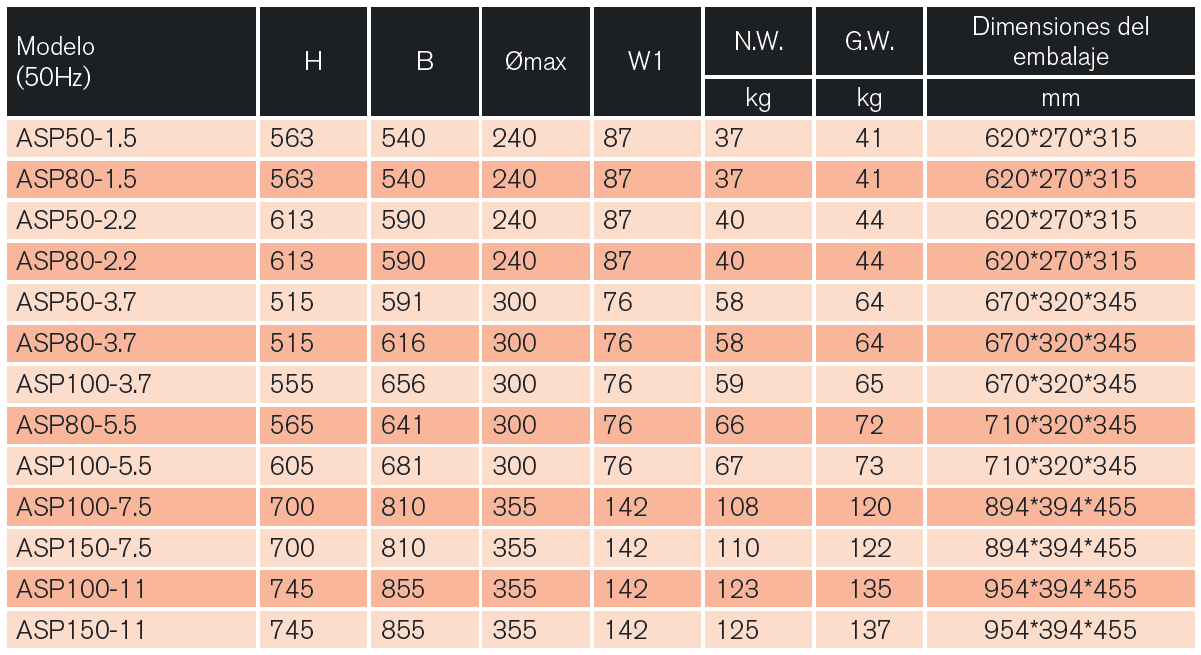The image size is (1201, 655).
Task: Click the G.W. header cell
Action: tap(869, 42)
